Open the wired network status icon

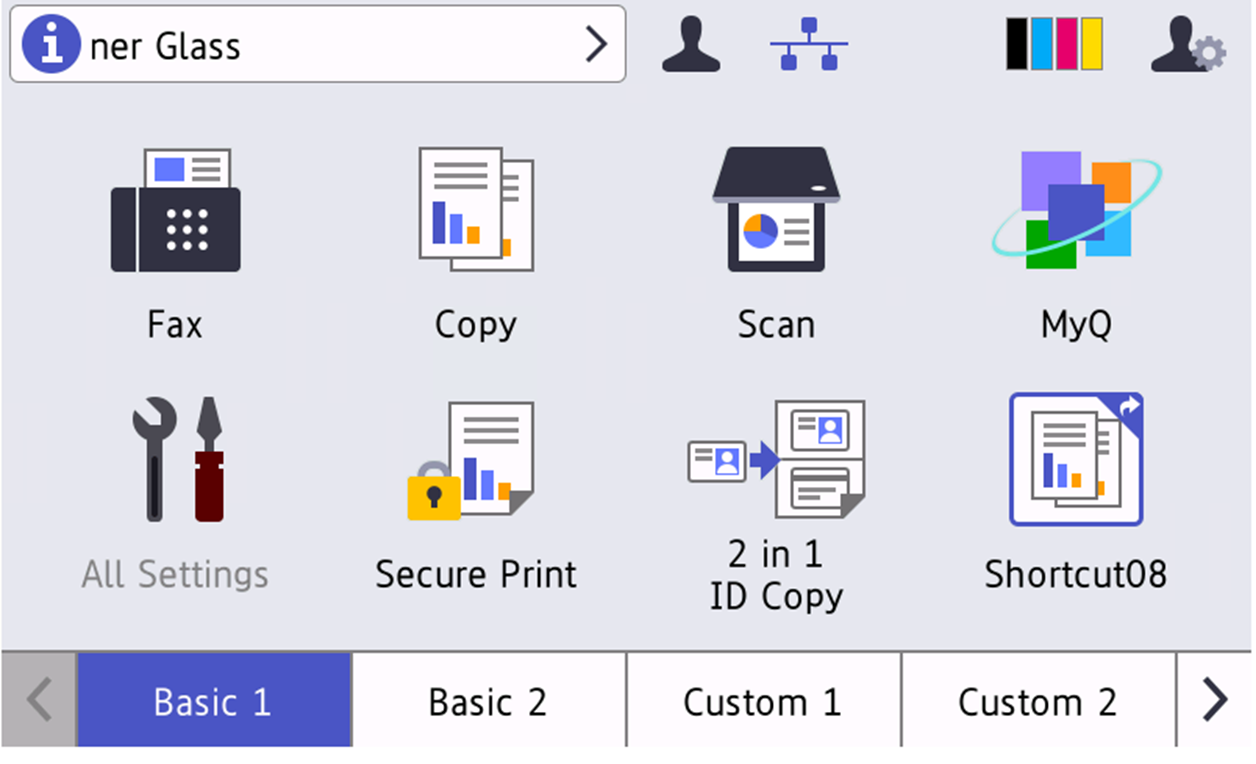click(808, 46)
